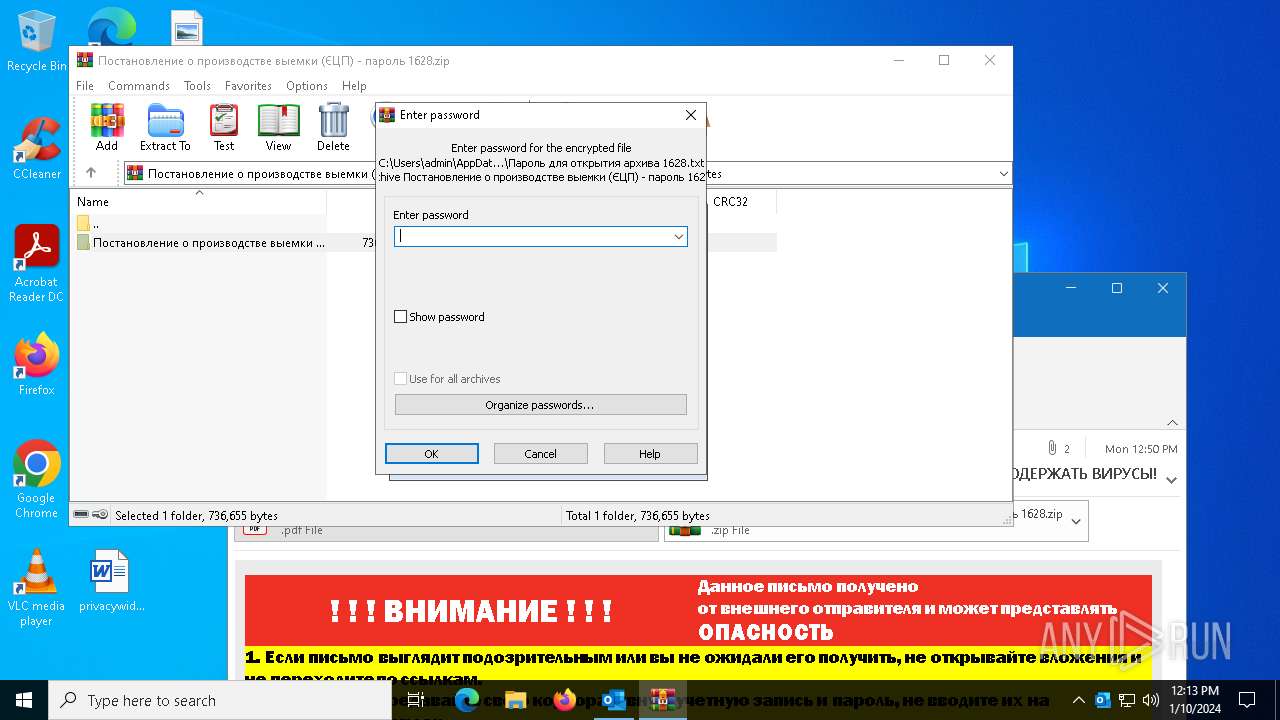
Task: Click the Firefox taskbar icon
Action: pos(564,700)
